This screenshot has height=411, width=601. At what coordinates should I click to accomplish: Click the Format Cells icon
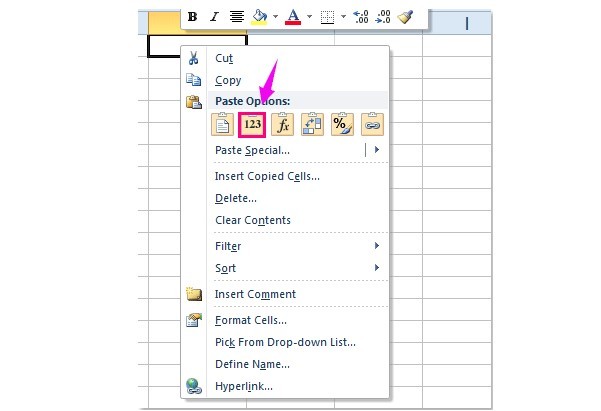[194, 320]
